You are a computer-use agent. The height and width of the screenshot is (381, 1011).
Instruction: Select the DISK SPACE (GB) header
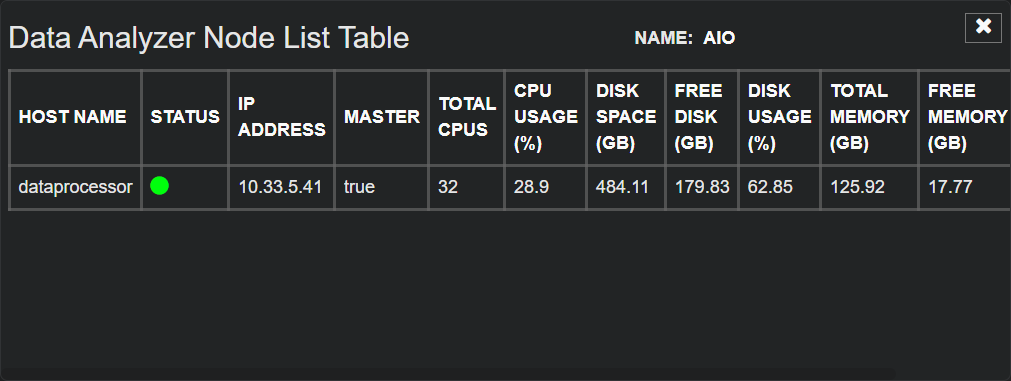626,117
